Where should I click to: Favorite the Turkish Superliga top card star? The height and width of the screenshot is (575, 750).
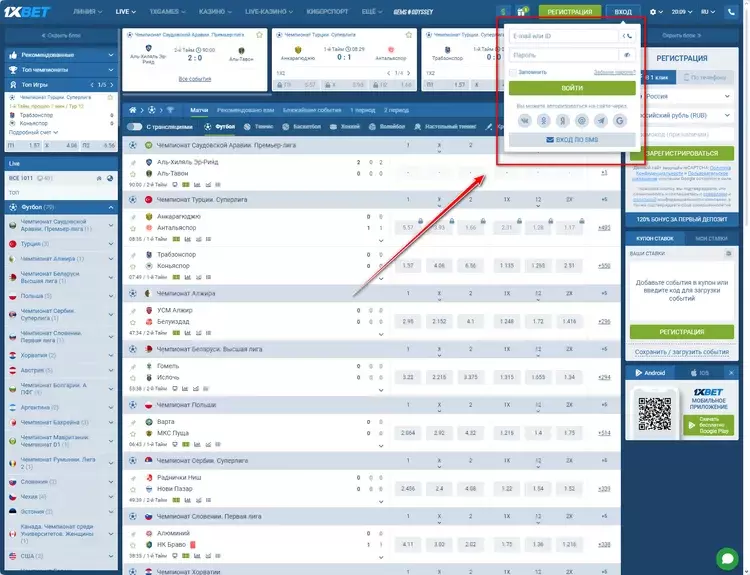click(408, 35)
